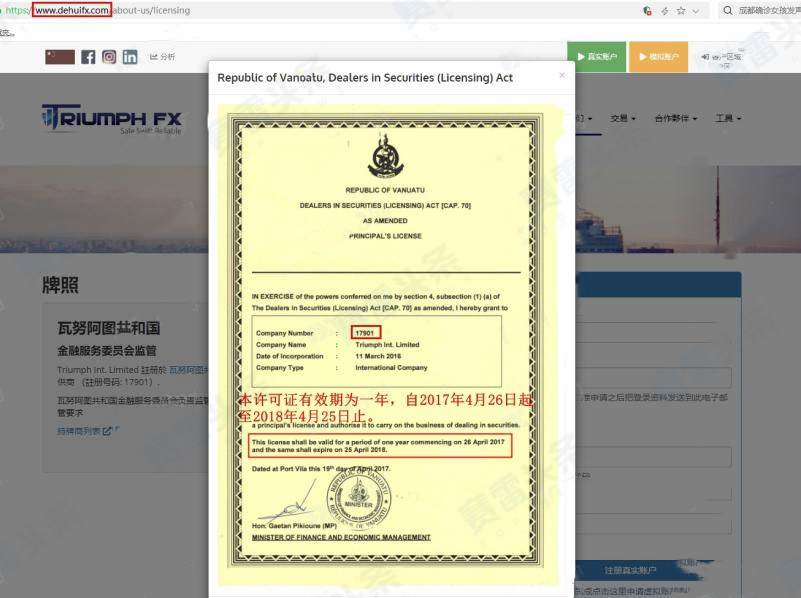Viewport: 801px width, 598px height.
Task: Click the 金融服务委员会监管 subheading
Action: click(x=107, y=351)
